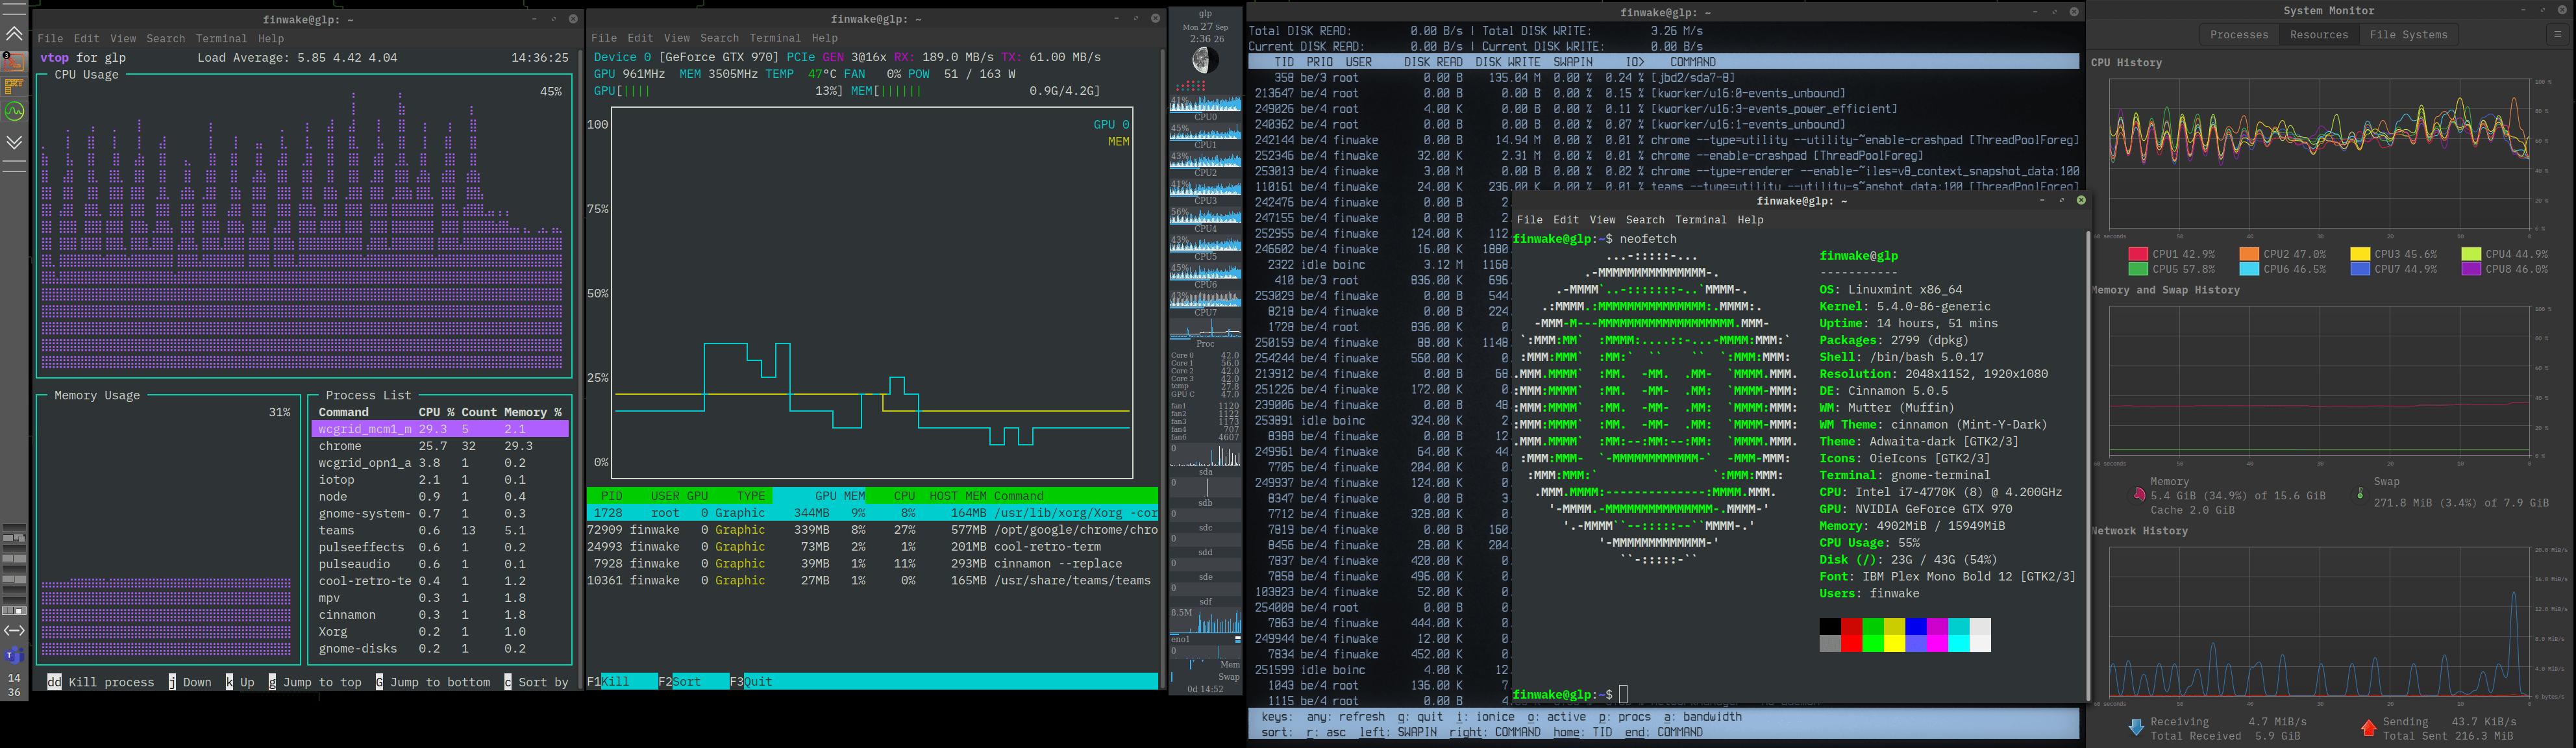Click the Microsoft Teams panel icon
The width and height of the screenshot is (2576, 748).
pyautogui.click(x=14, y=655)
